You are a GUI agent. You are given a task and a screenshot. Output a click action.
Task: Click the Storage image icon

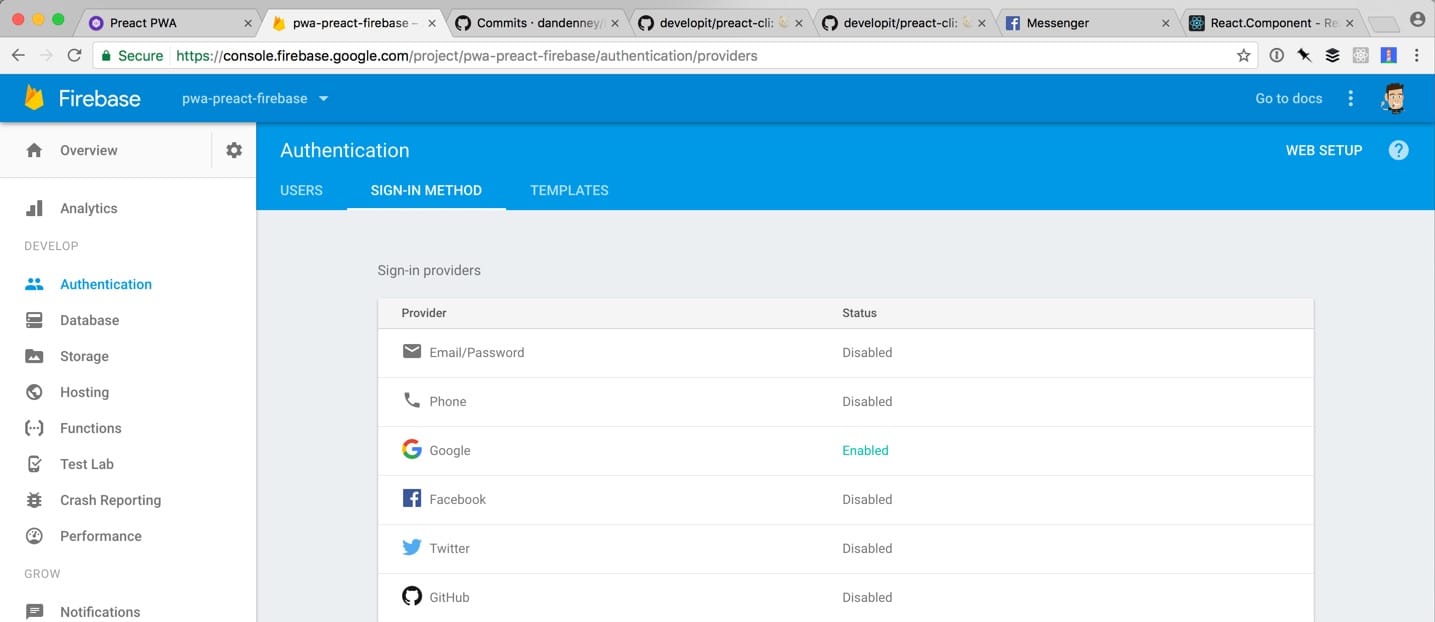(x=34, y=356)
